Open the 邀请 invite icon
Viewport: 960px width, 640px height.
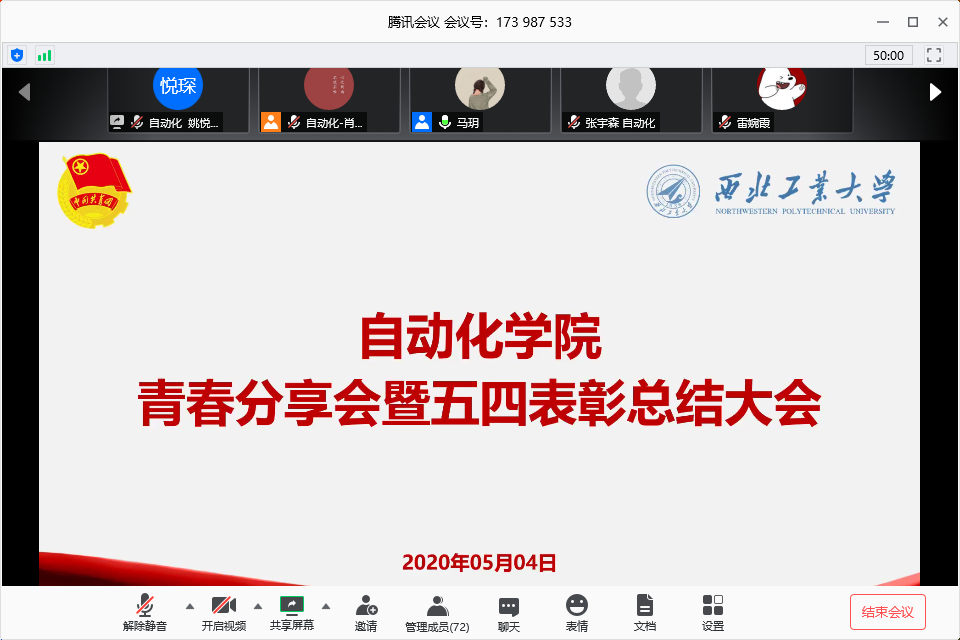point(366,612)
